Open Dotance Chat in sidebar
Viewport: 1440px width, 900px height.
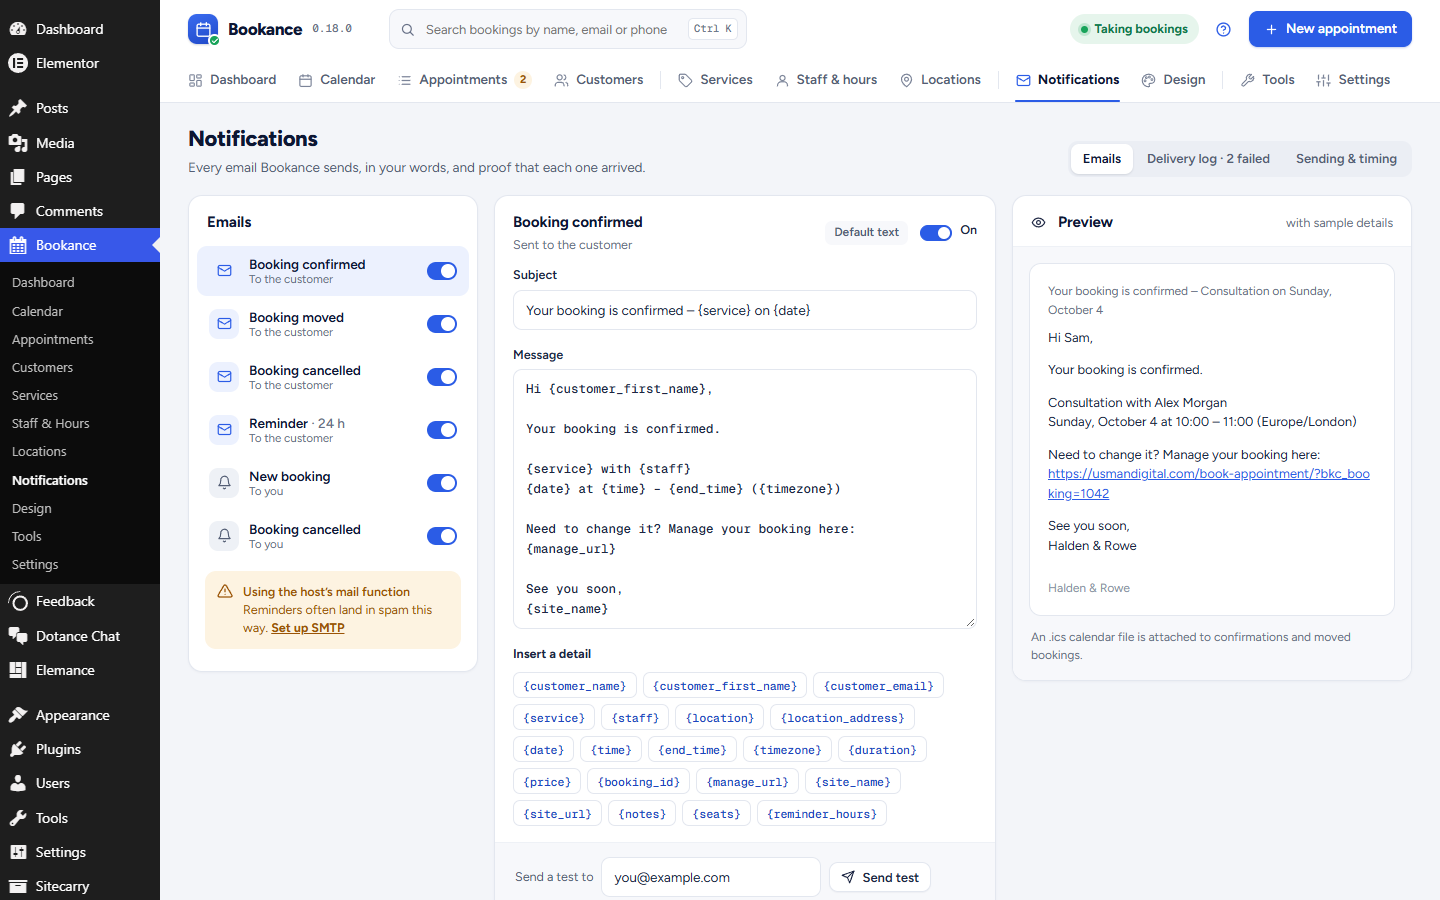[x=80, y=636]
